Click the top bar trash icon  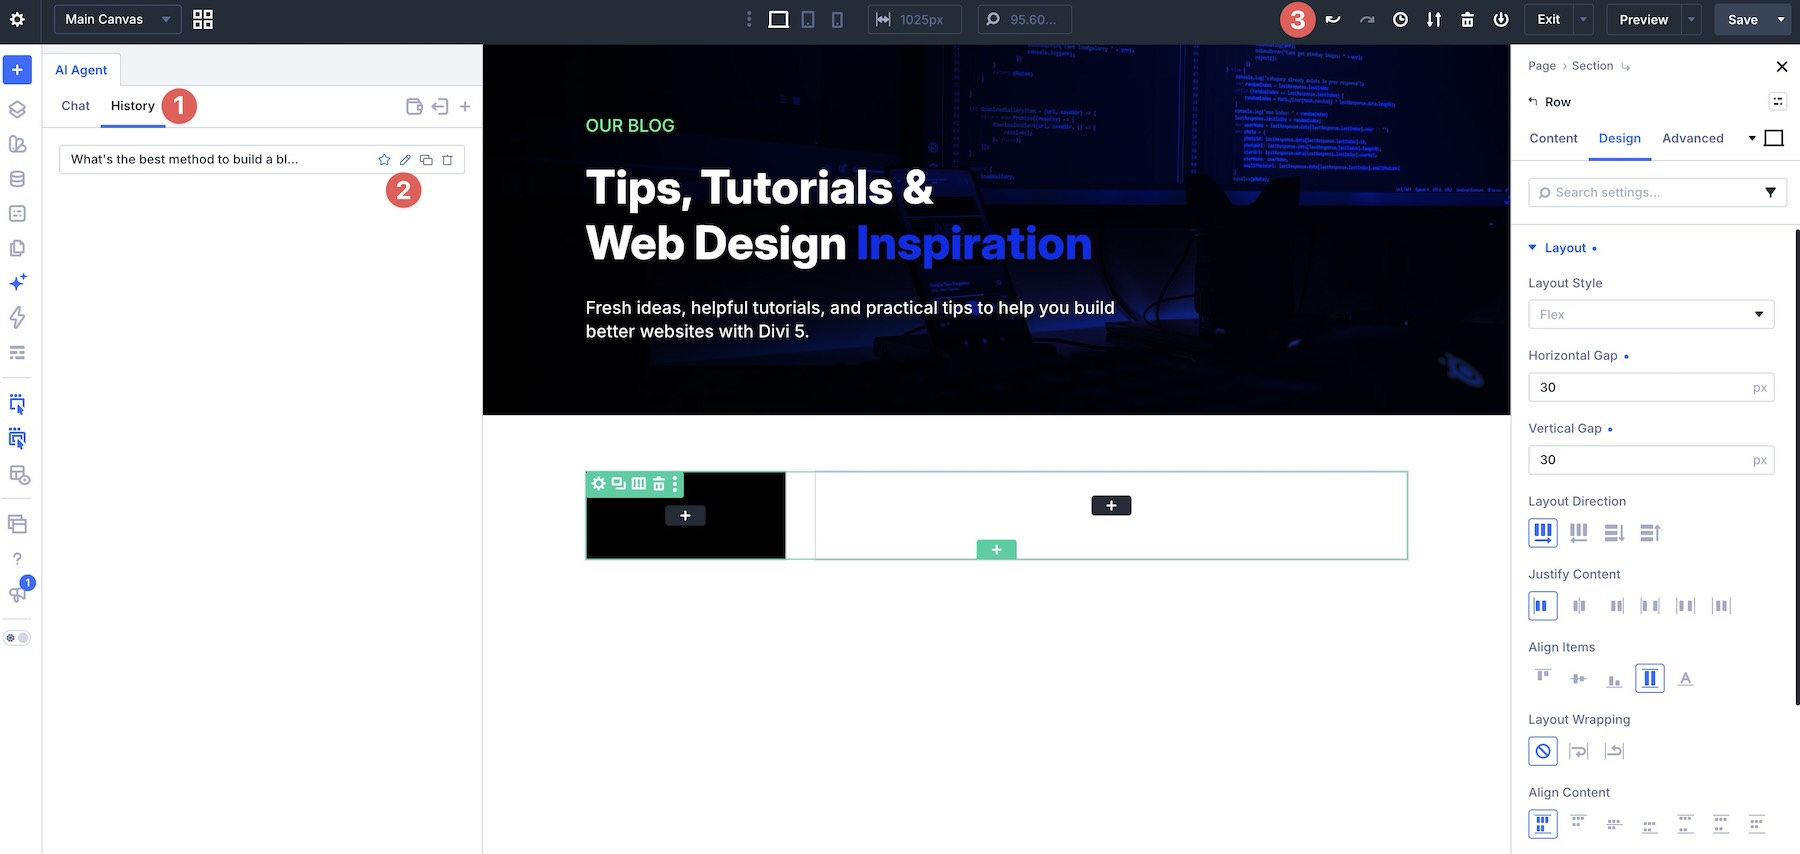click(1467, 19)
